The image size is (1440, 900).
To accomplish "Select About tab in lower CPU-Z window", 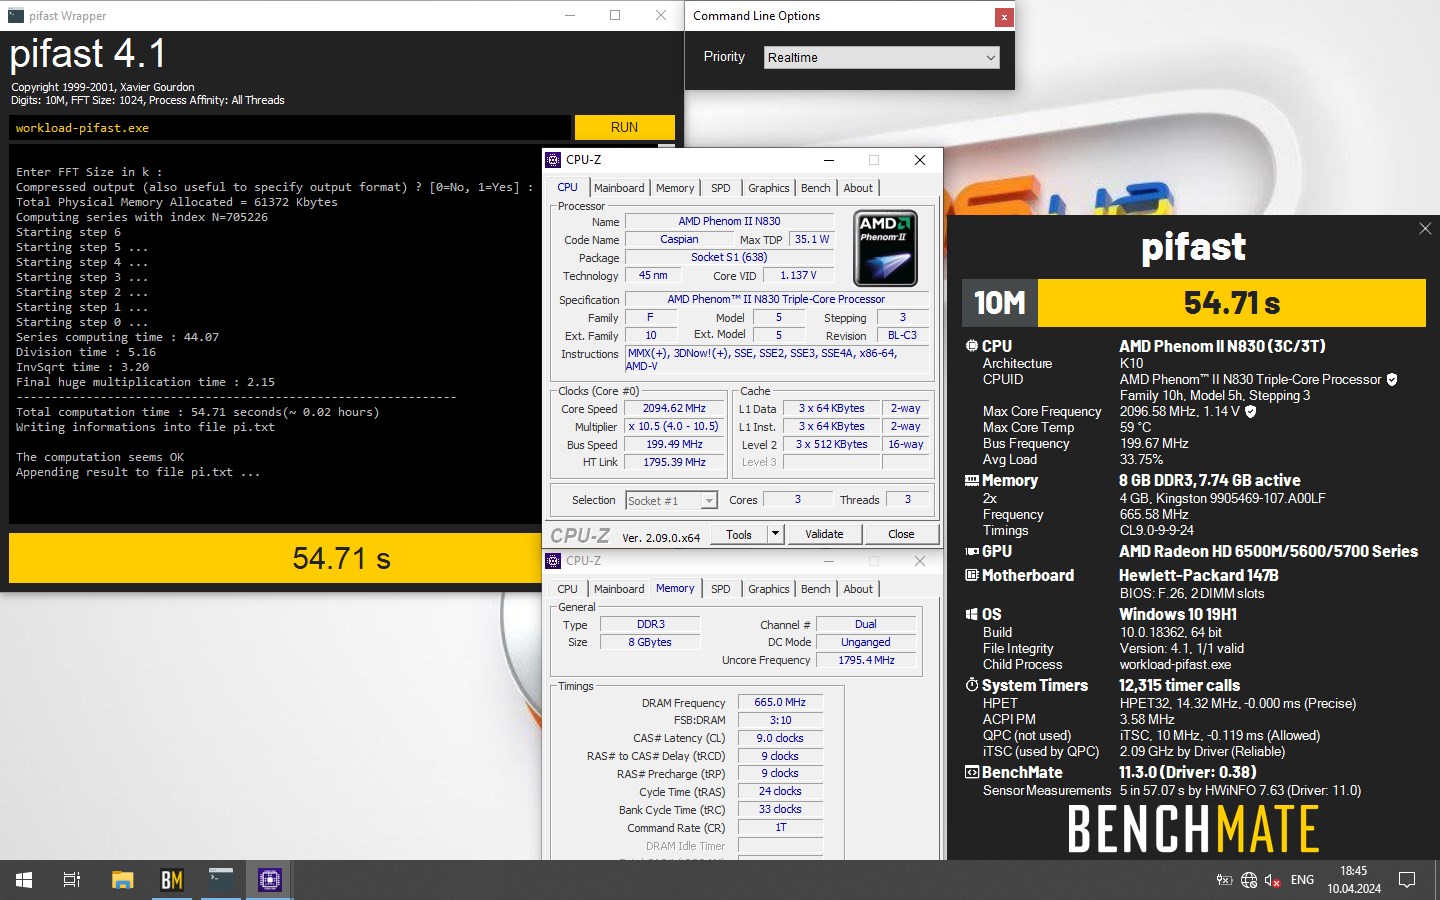I will click(x=858, y=589).
